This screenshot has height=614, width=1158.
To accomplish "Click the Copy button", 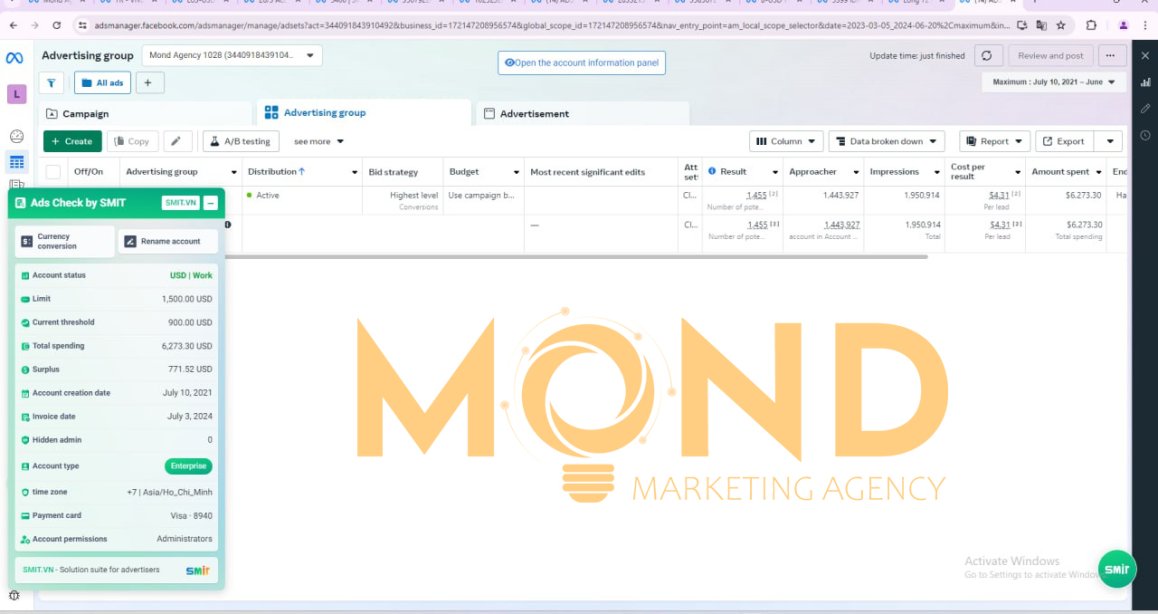I will pyautogui.click(x=132, y=141).
